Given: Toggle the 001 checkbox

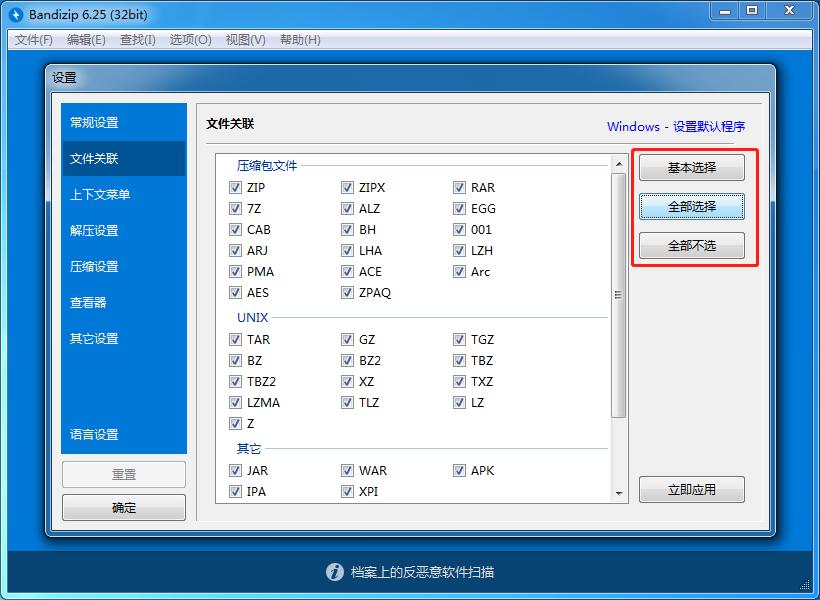Looking at the screenshot, I should [x=459, y=229].
